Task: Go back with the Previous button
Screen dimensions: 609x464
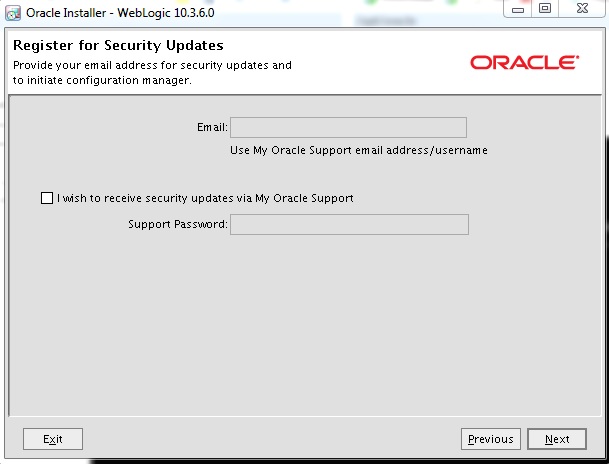Action: [x=490, y=439]
